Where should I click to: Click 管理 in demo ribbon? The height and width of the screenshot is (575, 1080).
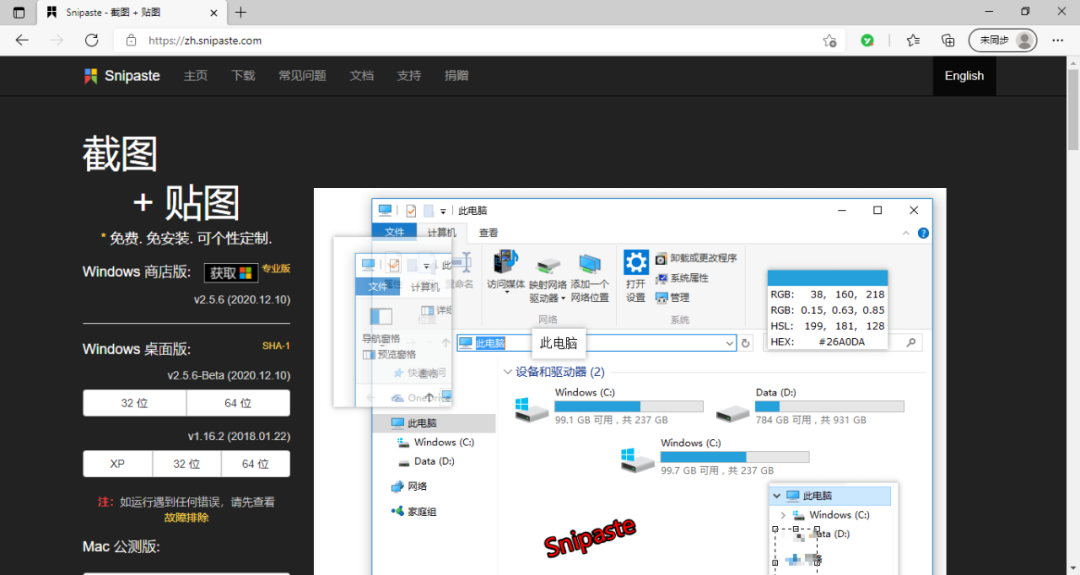[x=672, y=297]
